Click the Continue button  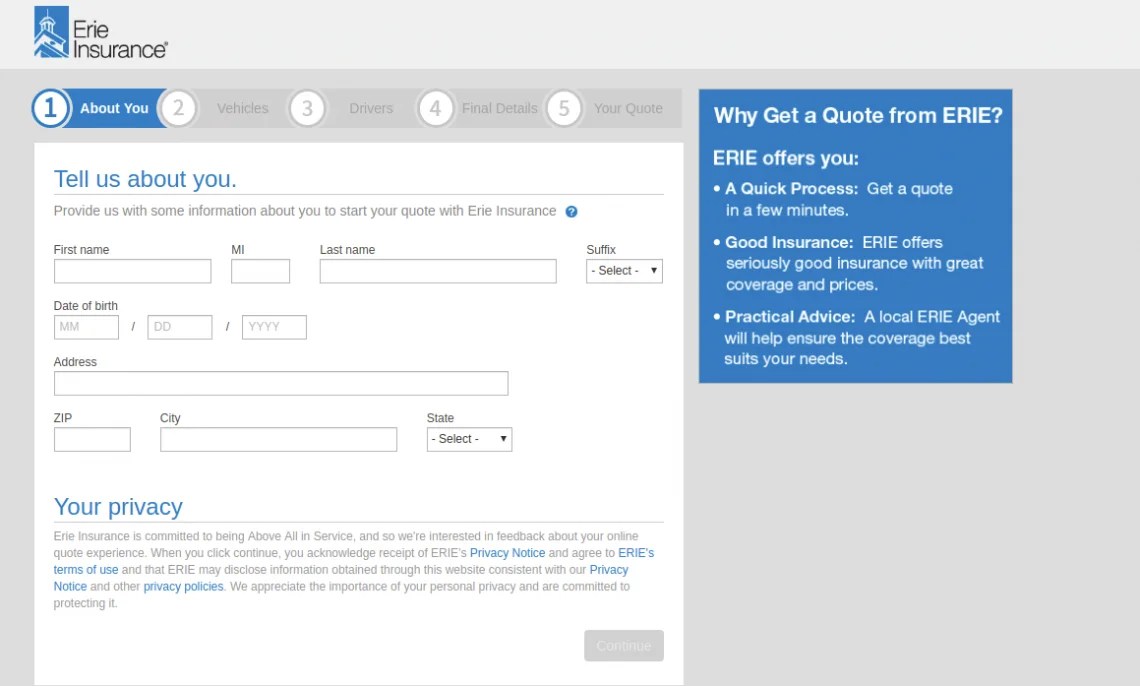(x=623, y=645)
